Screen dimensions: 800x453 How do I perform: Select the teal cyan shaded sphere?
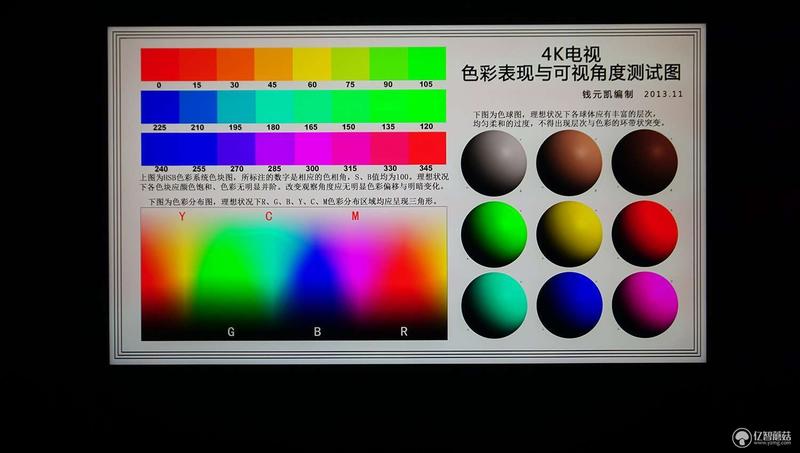494,305
